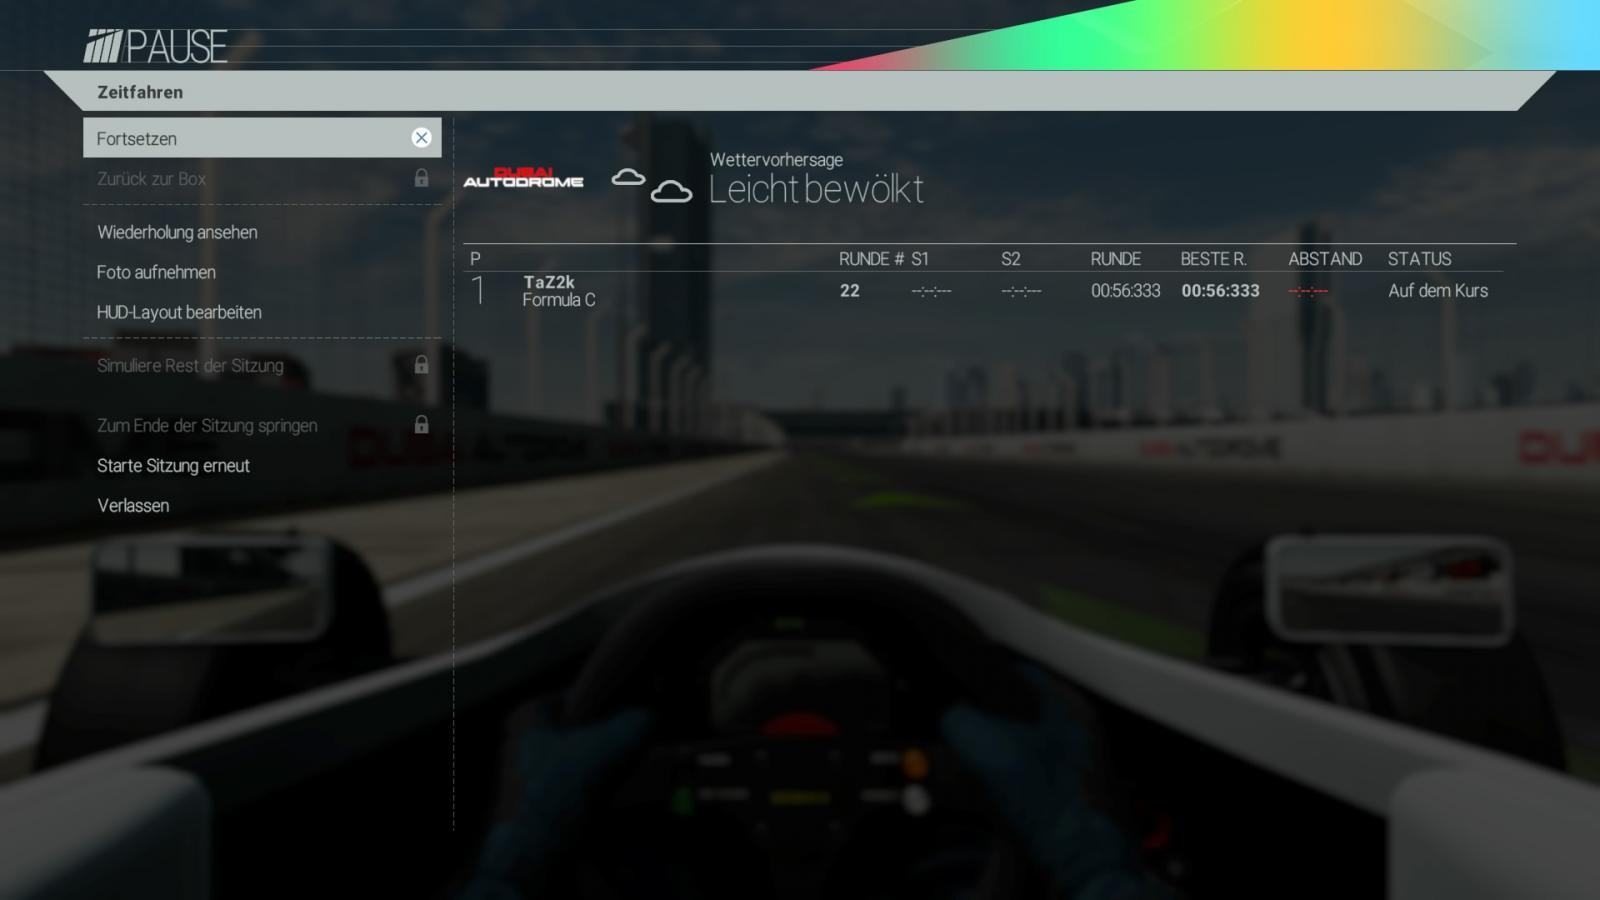Screen dimensions: 1600x900
Task: Select Simuliere Rest der Sitzung
Action: tap(262, 365)
